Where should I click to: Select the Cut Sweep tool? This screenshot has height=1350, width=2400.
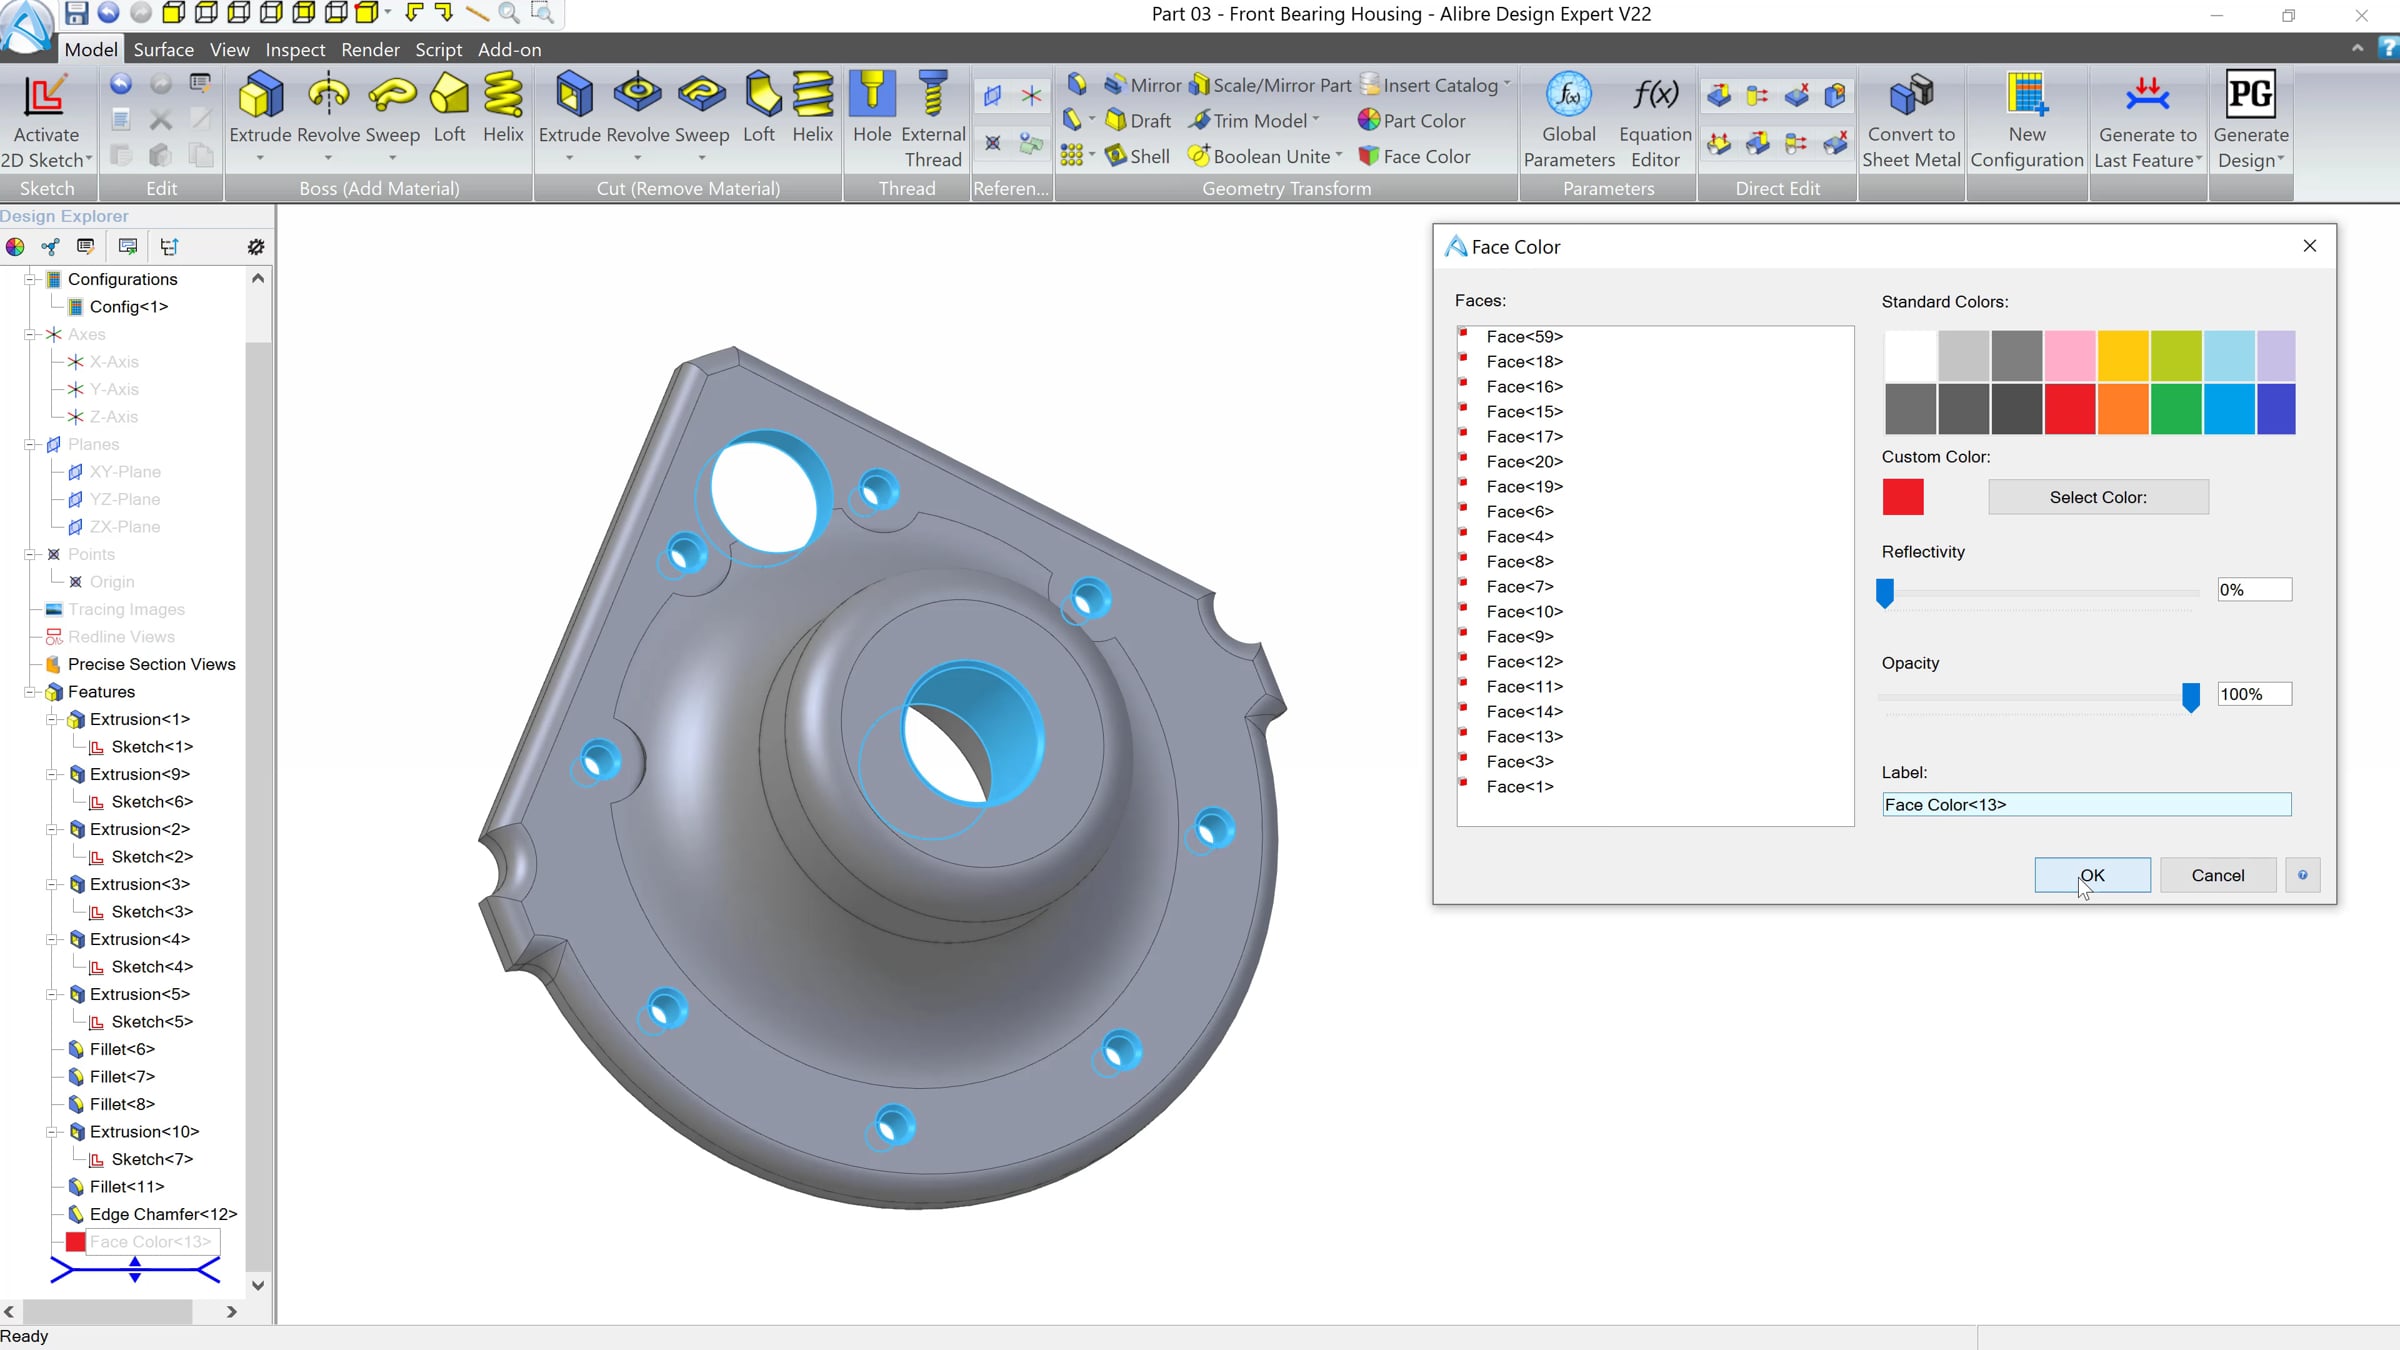pyautogui.click(x=702, y=108)
